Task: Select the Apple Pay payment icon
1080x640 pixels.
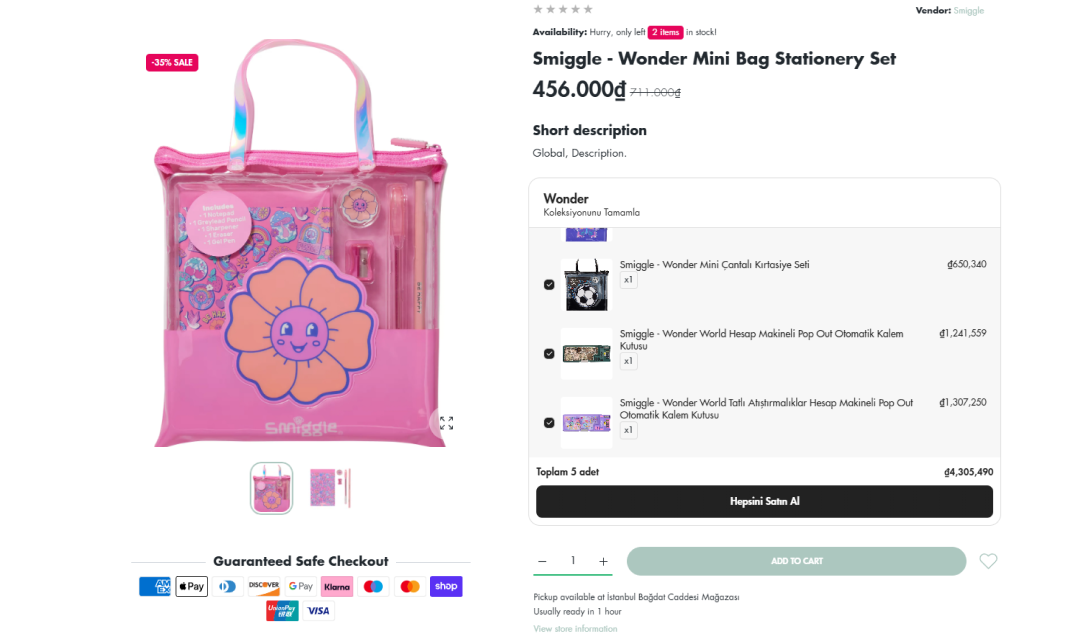Action: click(191, 586)
